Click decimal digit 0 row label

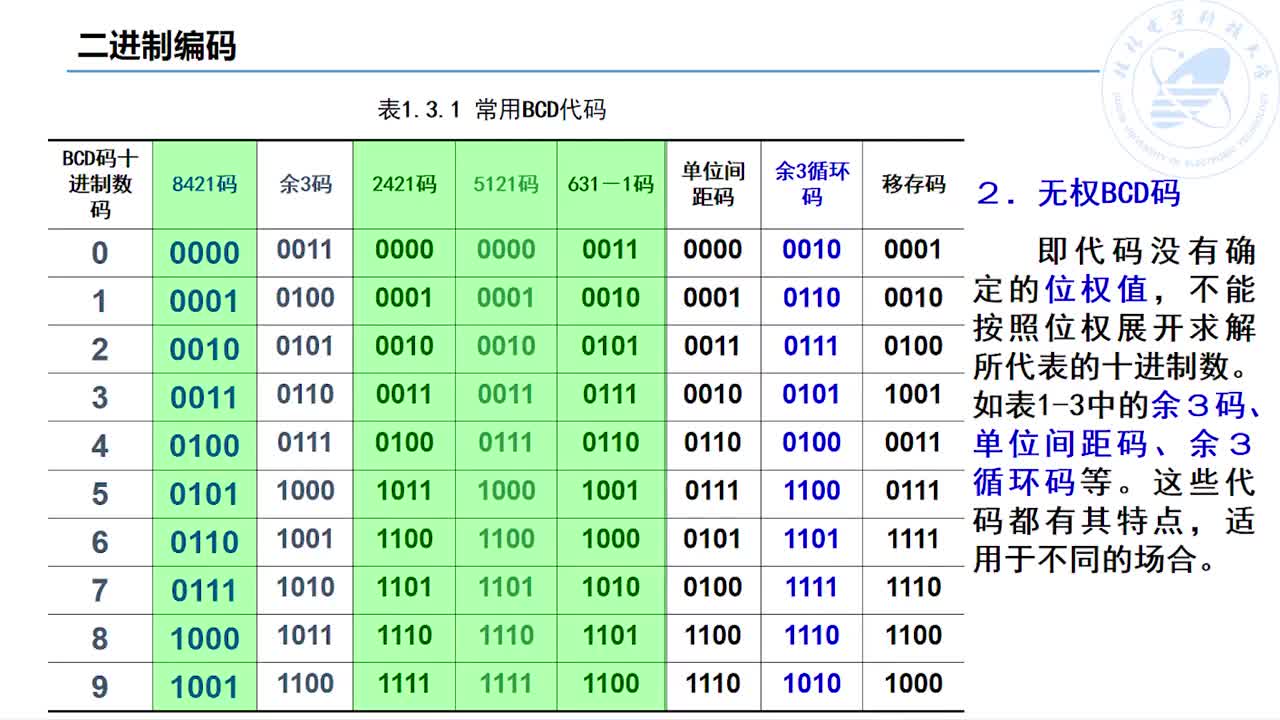[99, 253]
